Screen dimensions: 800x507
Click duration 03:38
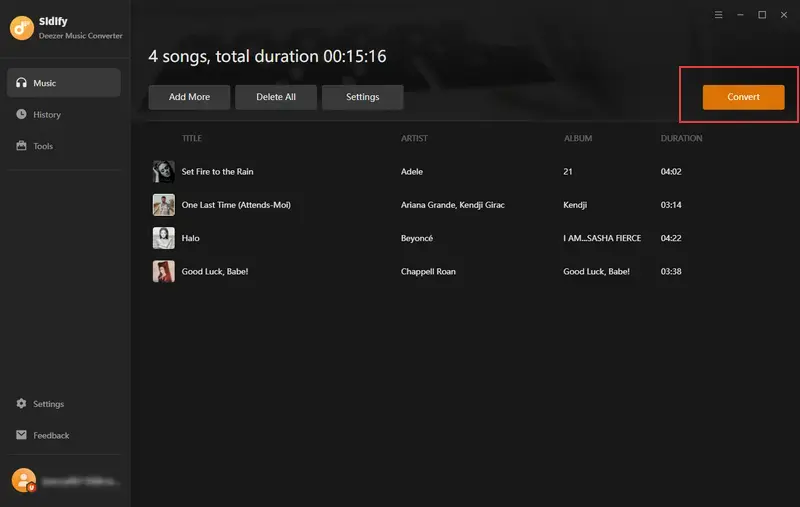pyautogui.click(x=671, y=271)
